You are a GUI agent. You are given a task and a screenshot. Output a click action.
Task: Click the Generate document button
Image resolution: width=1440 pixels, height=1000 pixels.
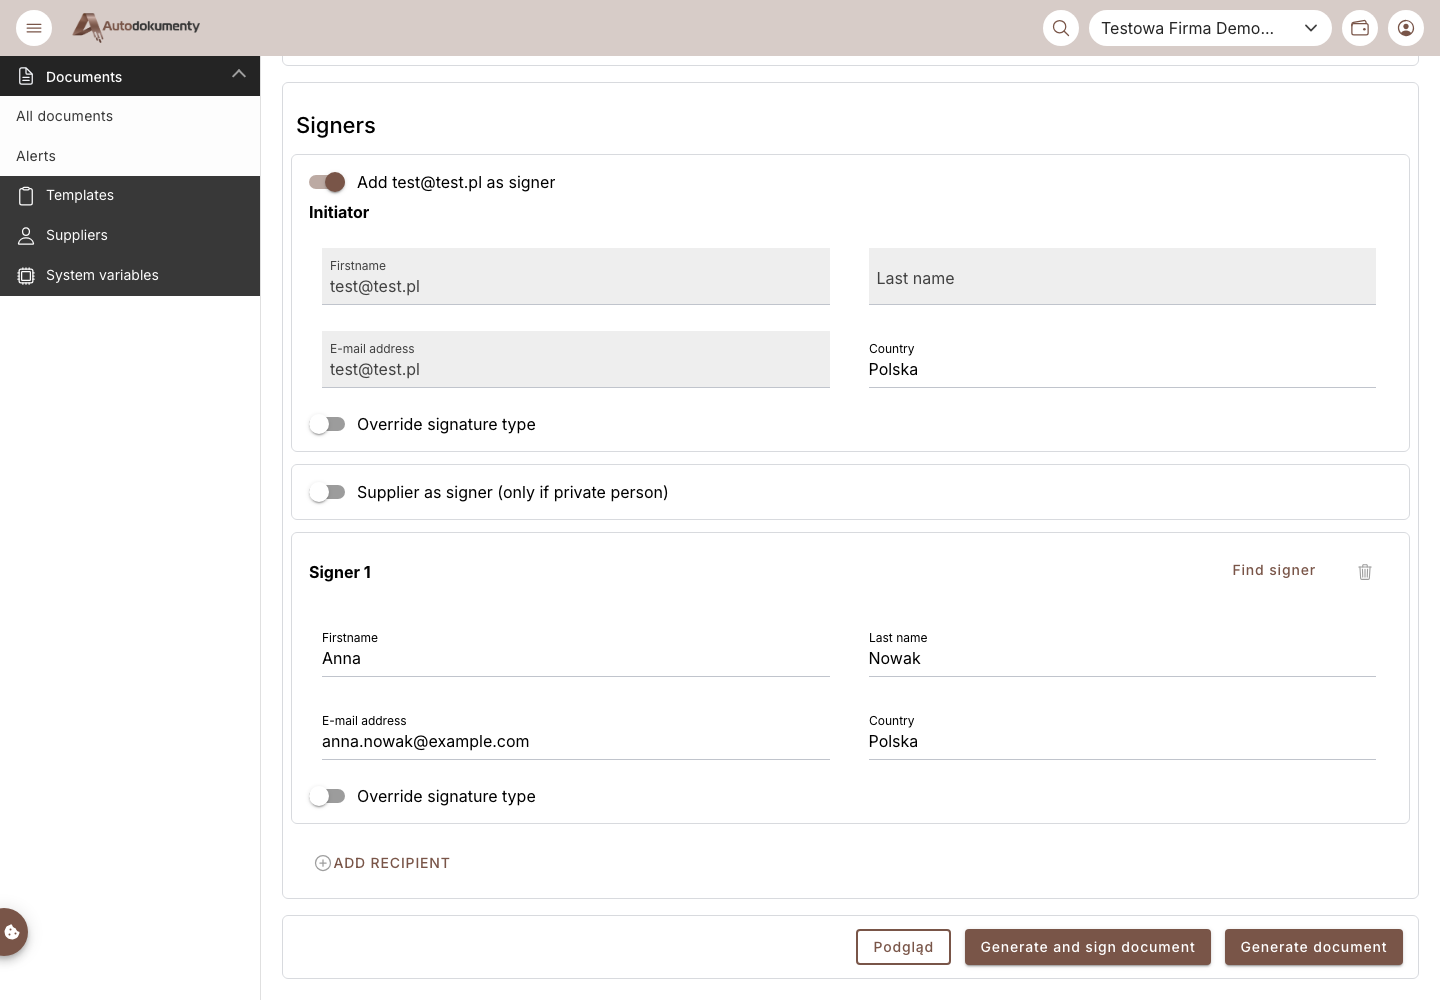click(x=1314, y=947)
